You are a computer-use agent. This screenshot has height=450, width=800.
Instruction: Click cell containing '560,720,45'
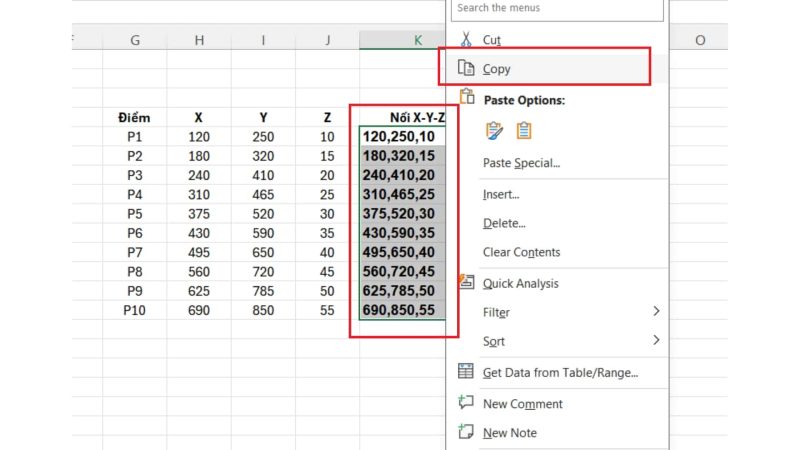403,272
